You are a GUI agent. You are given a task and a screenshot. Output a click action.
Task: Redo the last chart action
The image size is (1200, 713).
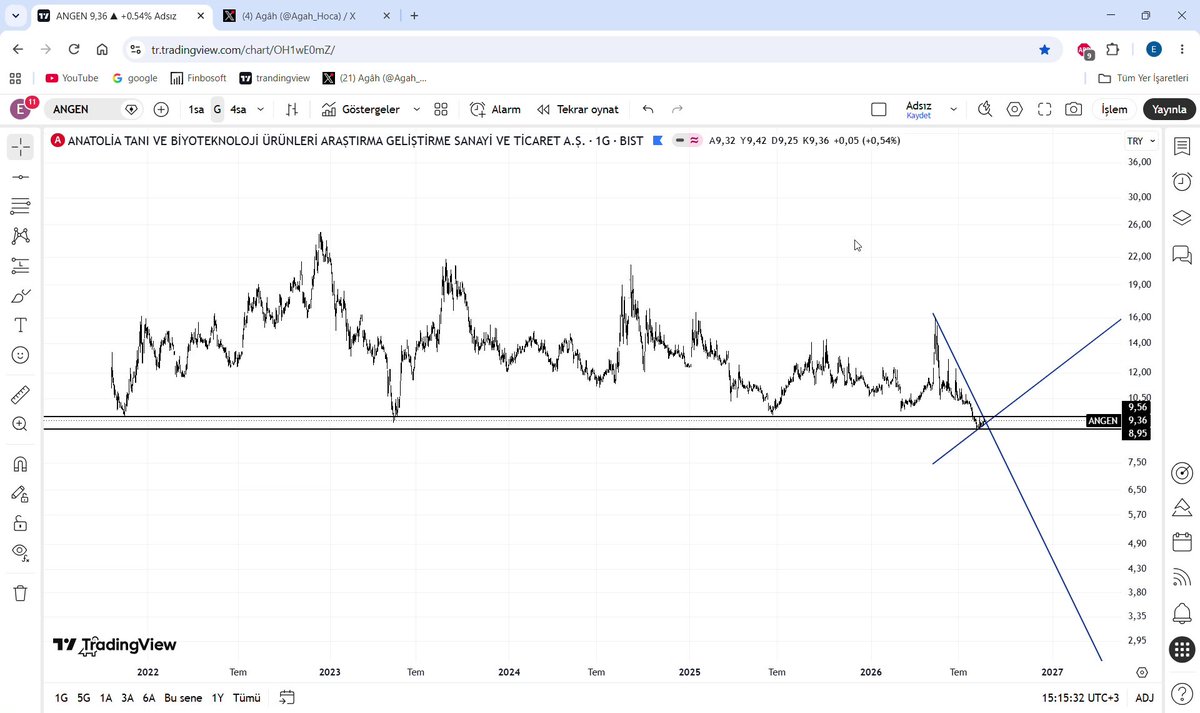677,109
